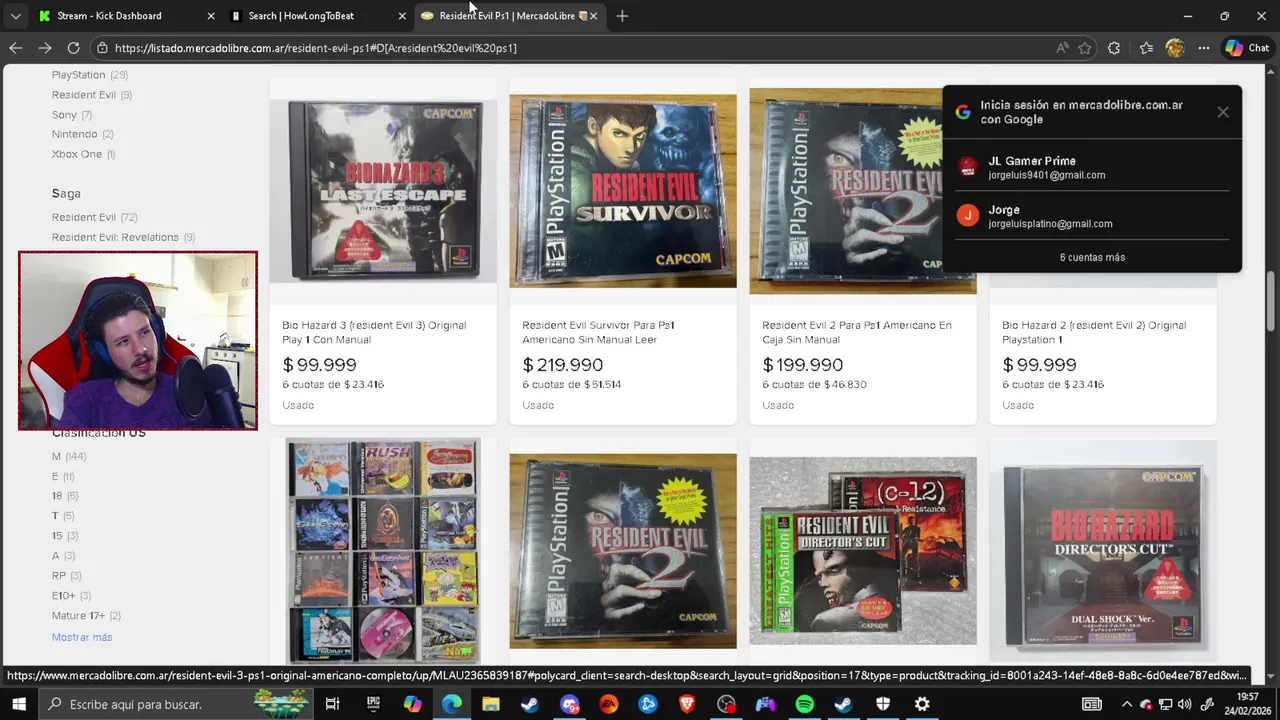This screenshot has width=1280, height=720.
Task: Expand the tab search dropdown
Action: click(15, 16)
